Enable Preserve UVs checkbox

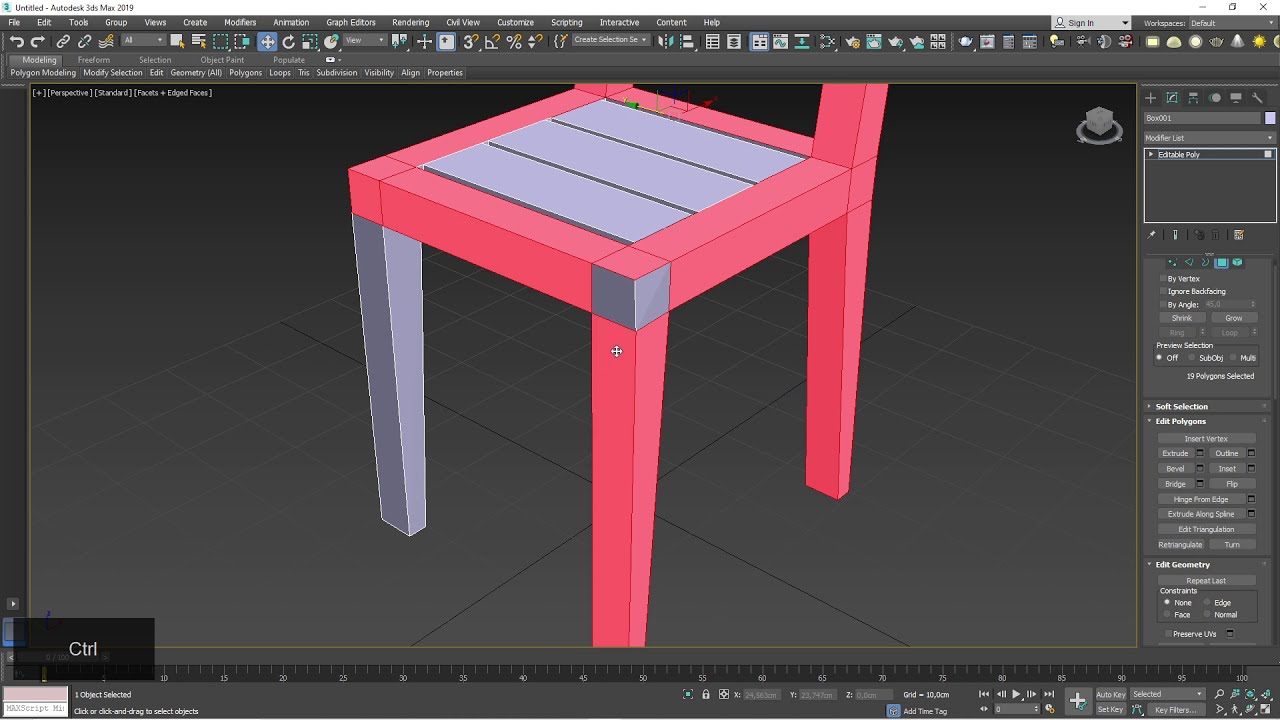point(1168,634)
